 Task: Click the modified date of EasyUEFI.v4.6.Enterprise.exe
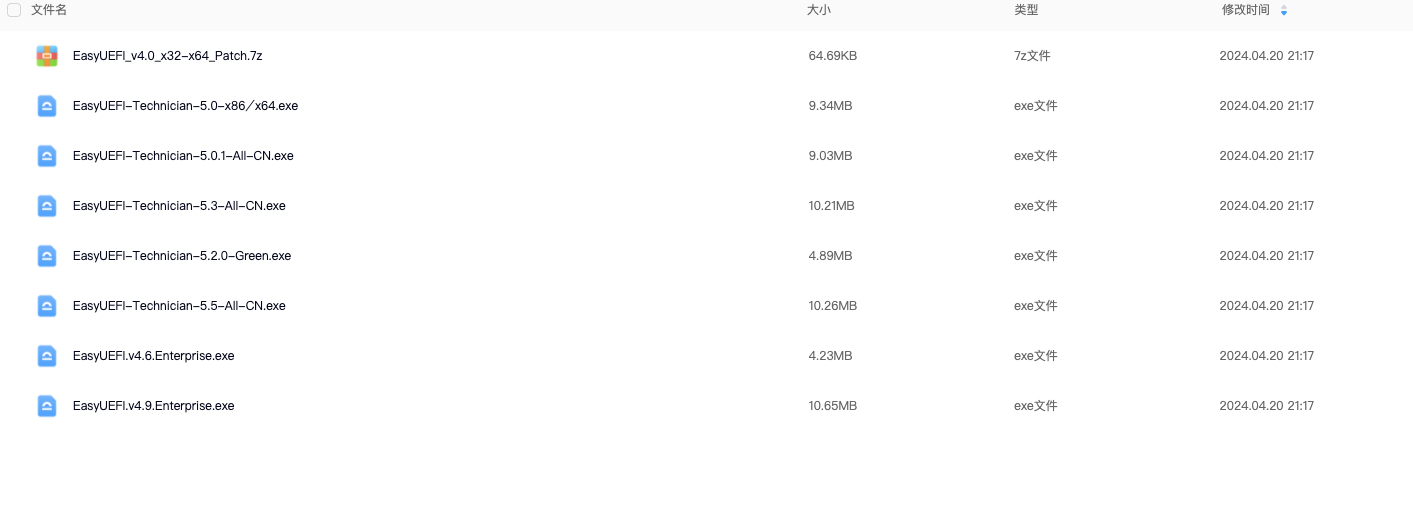(x=1266, y=356)
